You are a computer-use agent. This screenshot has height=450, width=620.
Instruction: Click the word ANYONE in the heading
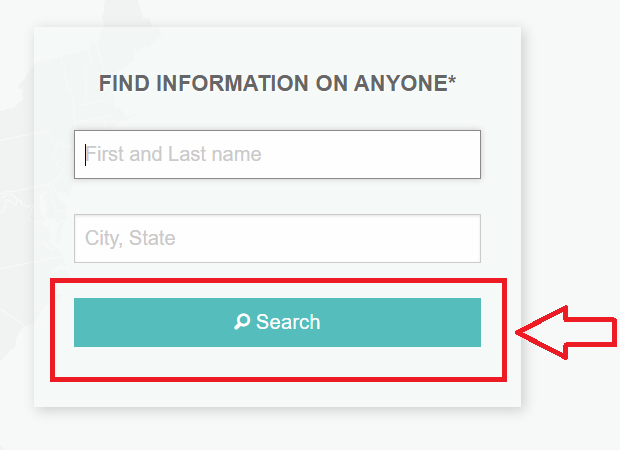tap(401, 83)
